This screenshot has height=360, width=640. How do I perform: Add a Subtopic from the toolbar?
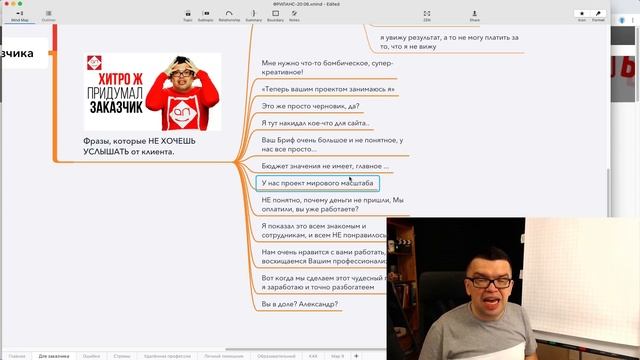[x=206, y=16]
